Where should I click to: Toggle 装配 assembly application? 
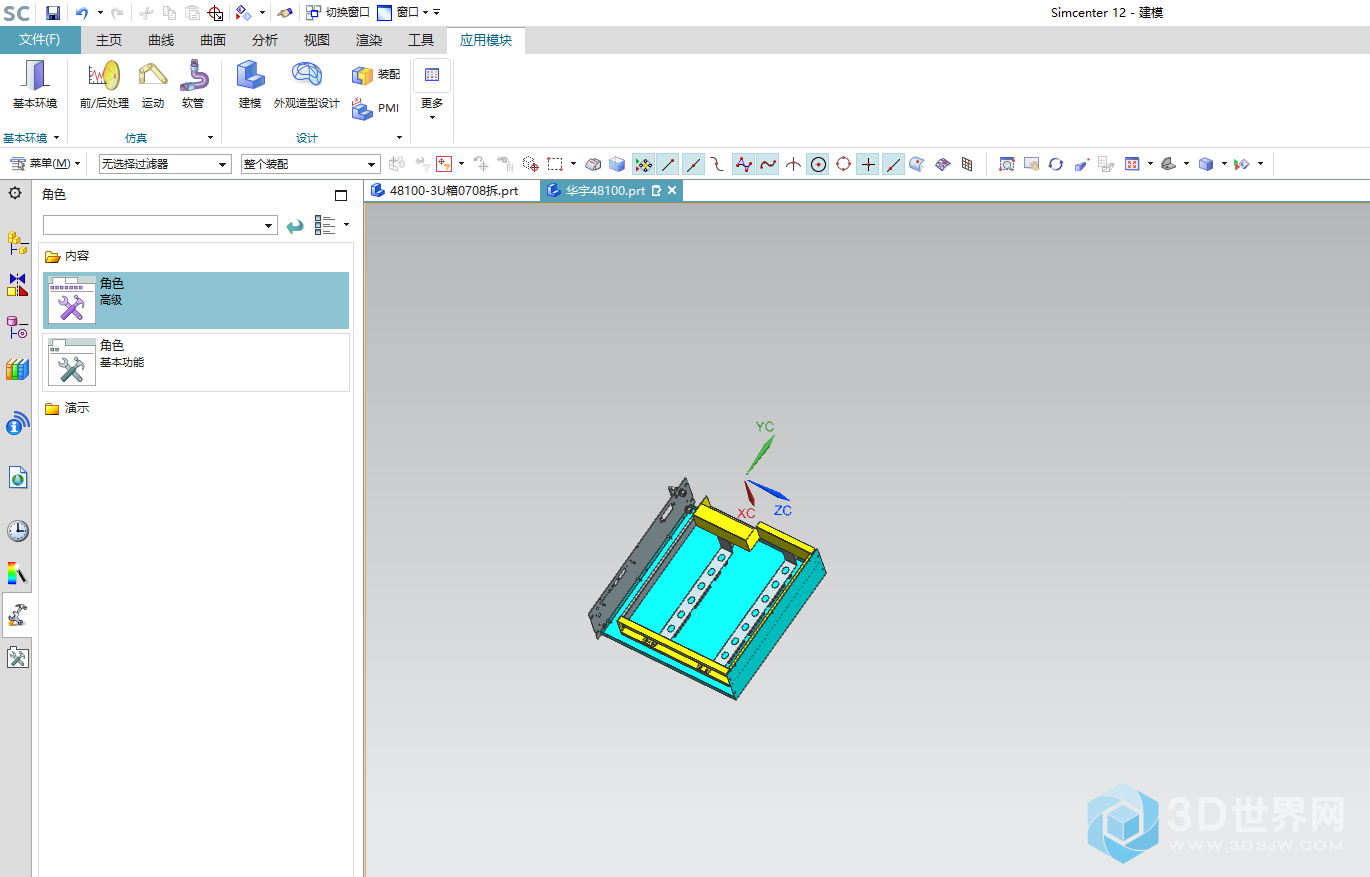pos(376,75)
